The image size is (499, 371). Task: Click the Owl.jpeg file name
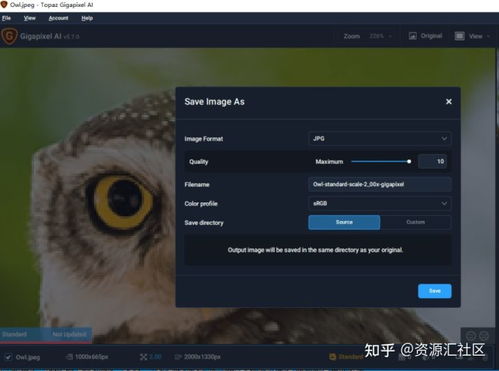coord(28,357)
